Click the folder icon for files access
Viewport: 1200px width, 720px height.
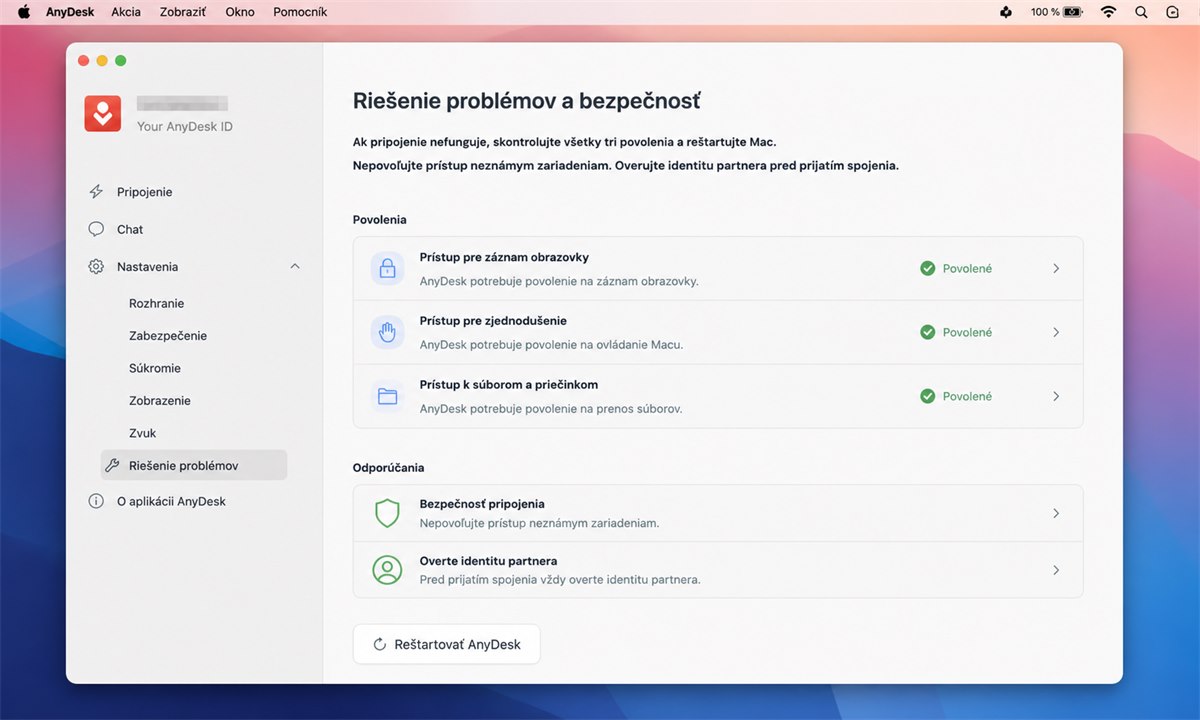(387, 397)
